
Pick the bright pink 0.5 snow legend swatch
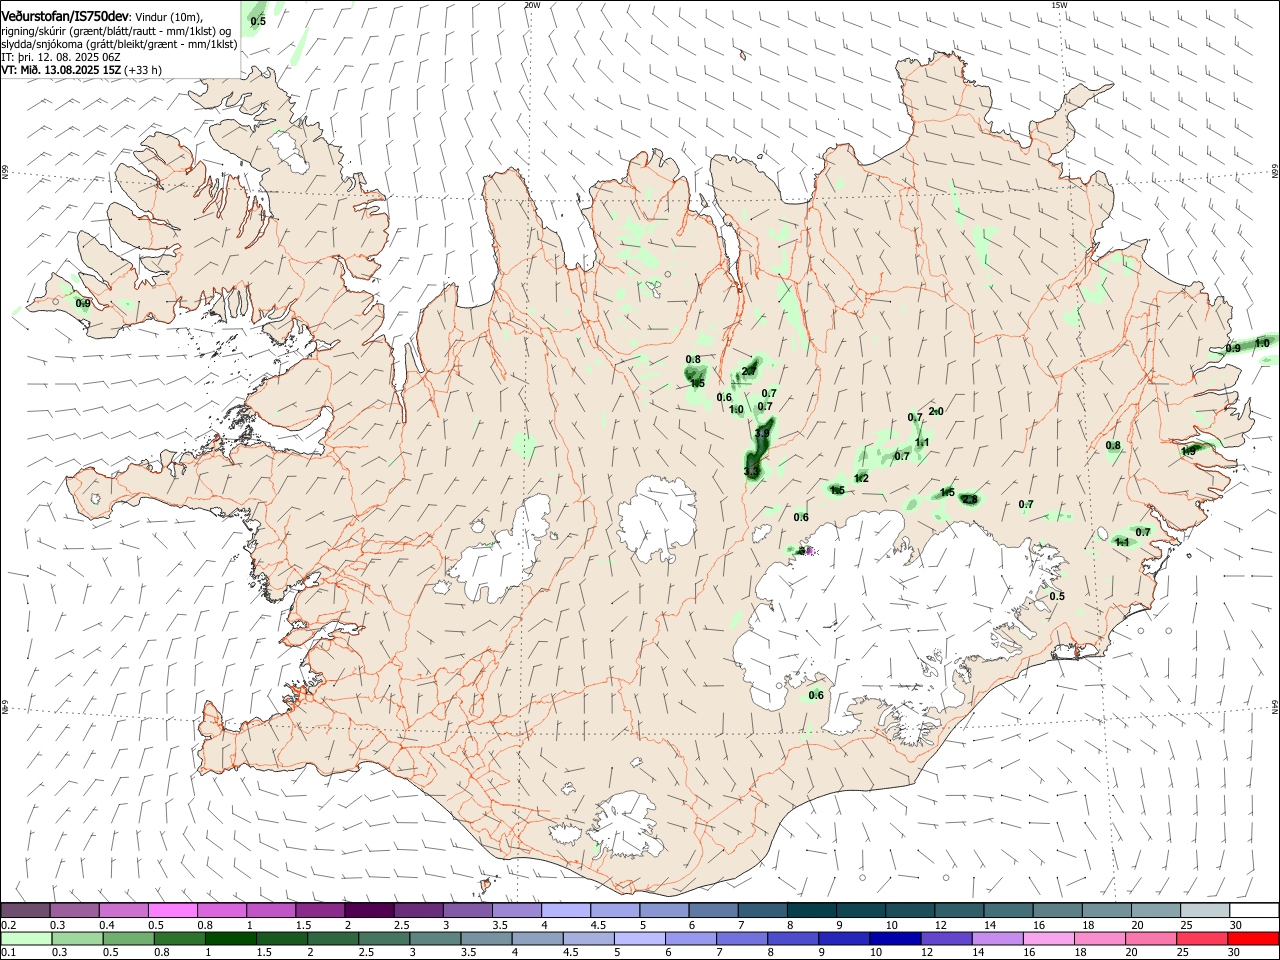172,910
